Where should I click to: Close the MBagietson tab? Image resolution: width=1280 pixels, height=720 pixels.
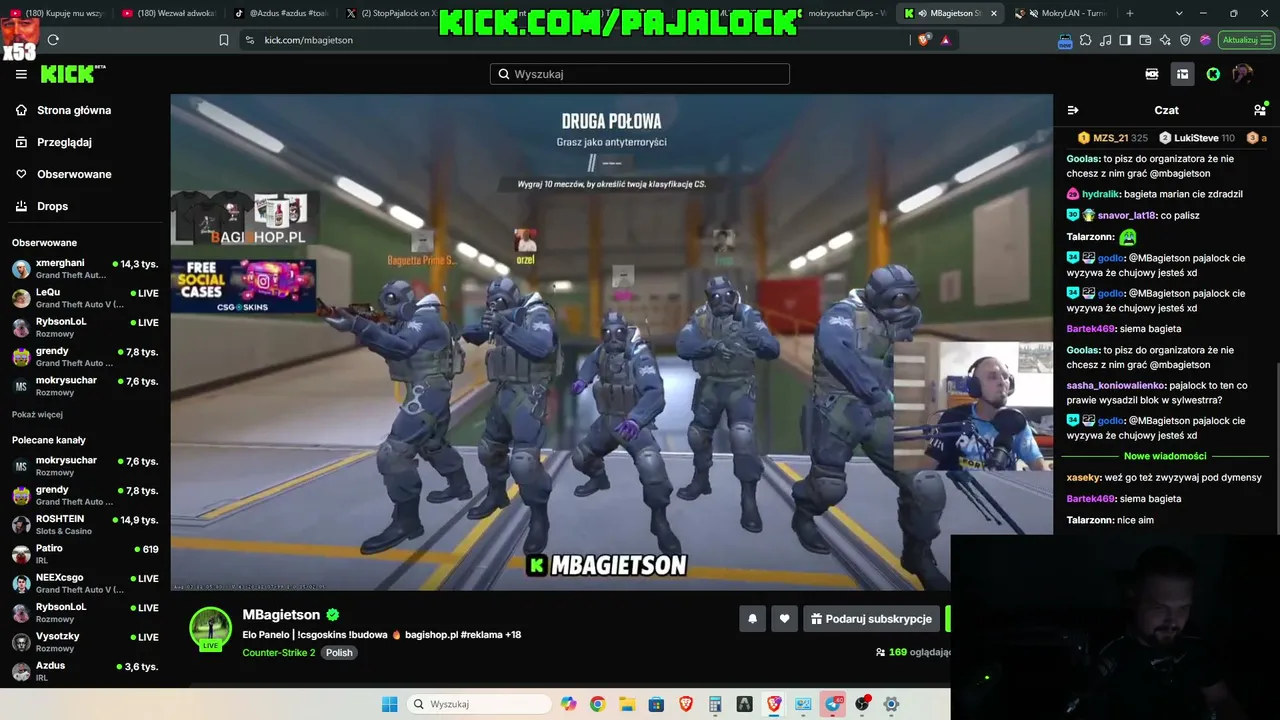[994, 13]
